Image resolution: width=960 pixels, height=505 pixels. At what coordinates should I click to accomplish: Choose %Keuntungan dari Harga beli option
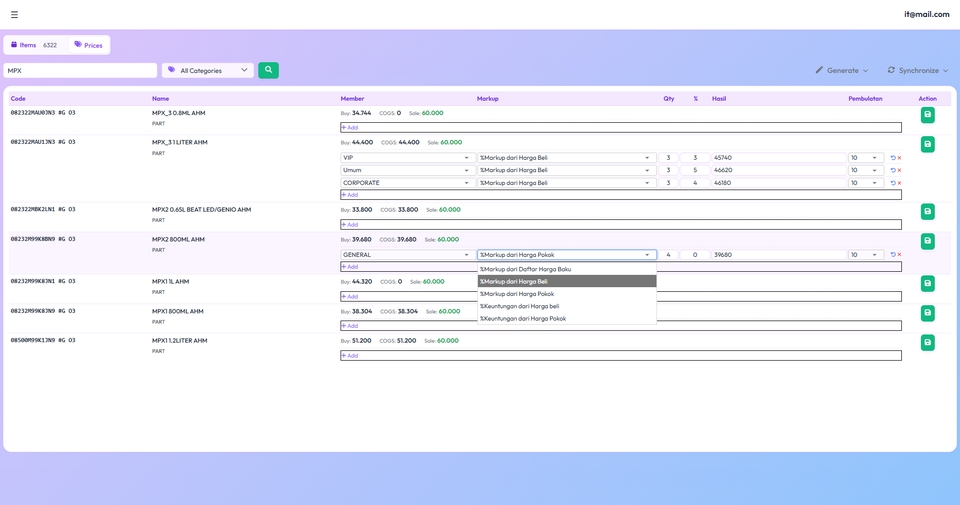pos(566,306)
